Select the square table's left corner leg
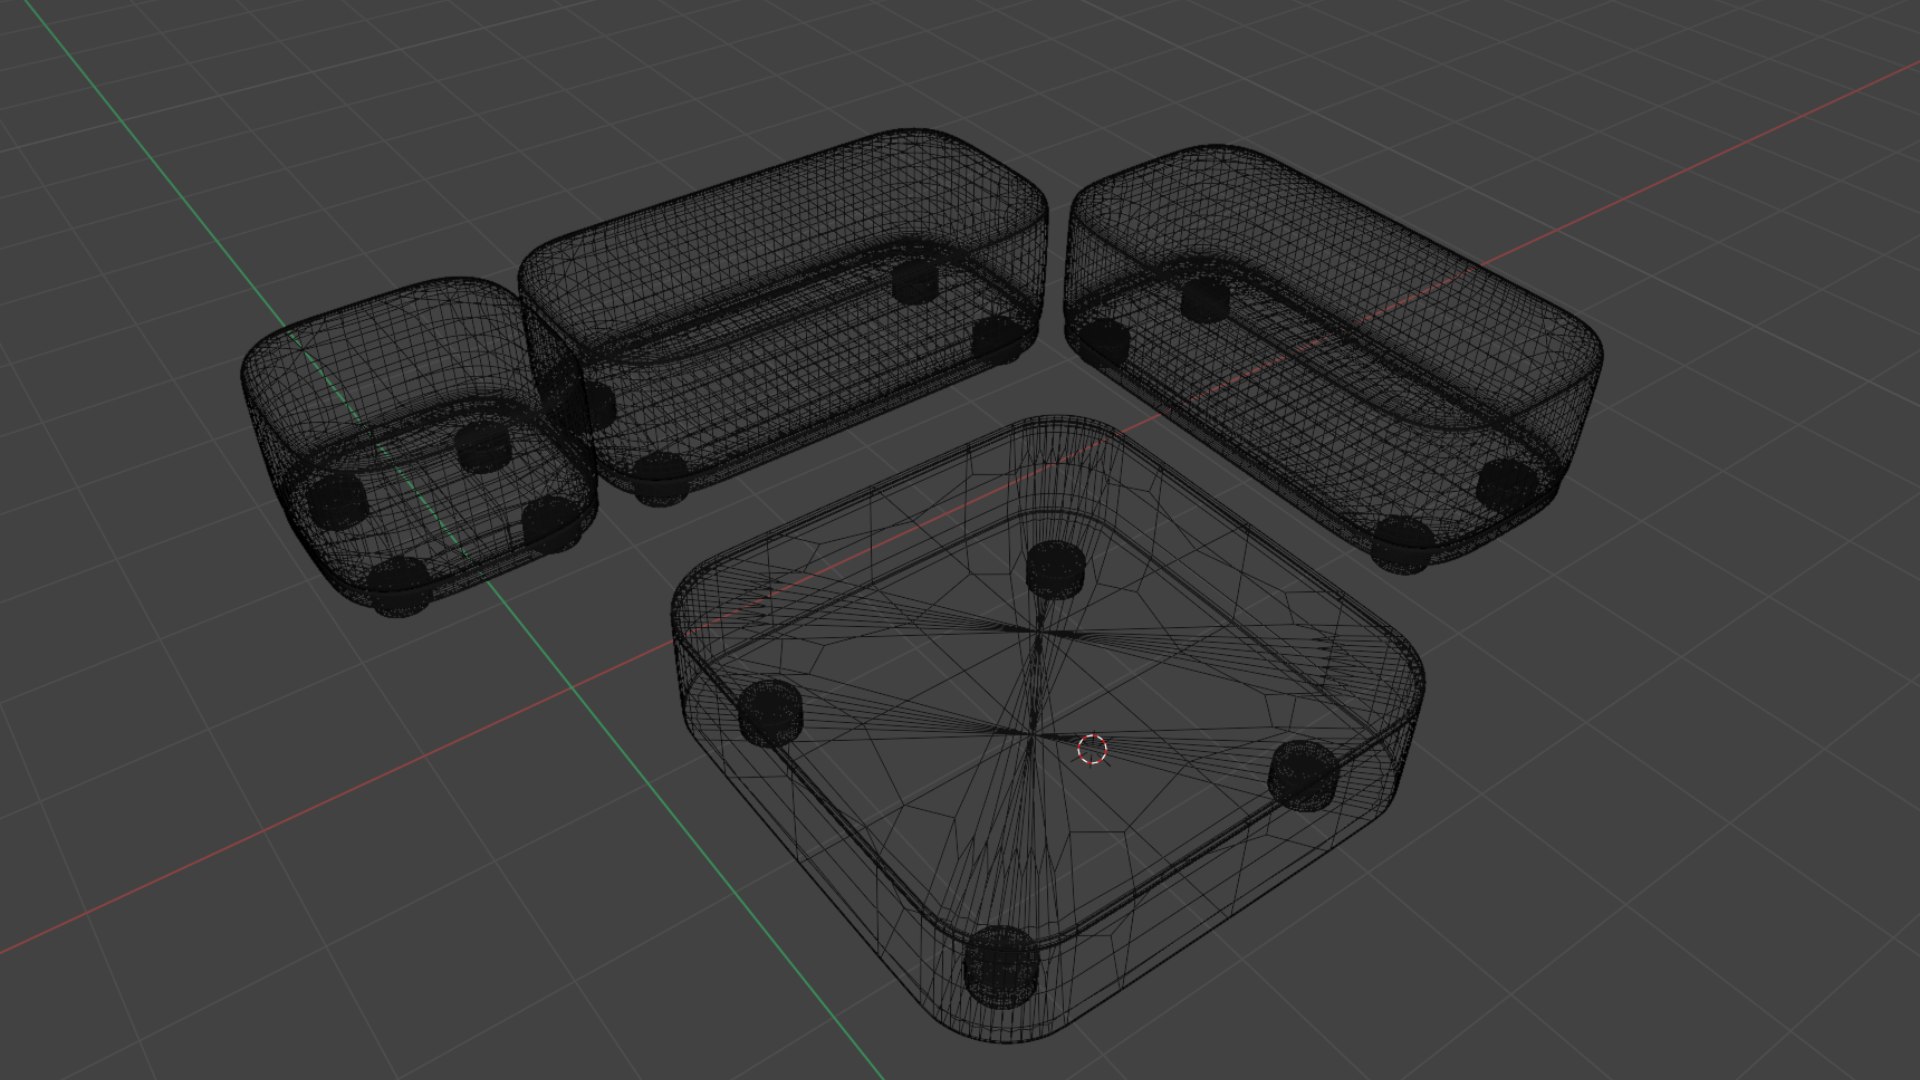Screen dimensions: 1920x1080 770,714
